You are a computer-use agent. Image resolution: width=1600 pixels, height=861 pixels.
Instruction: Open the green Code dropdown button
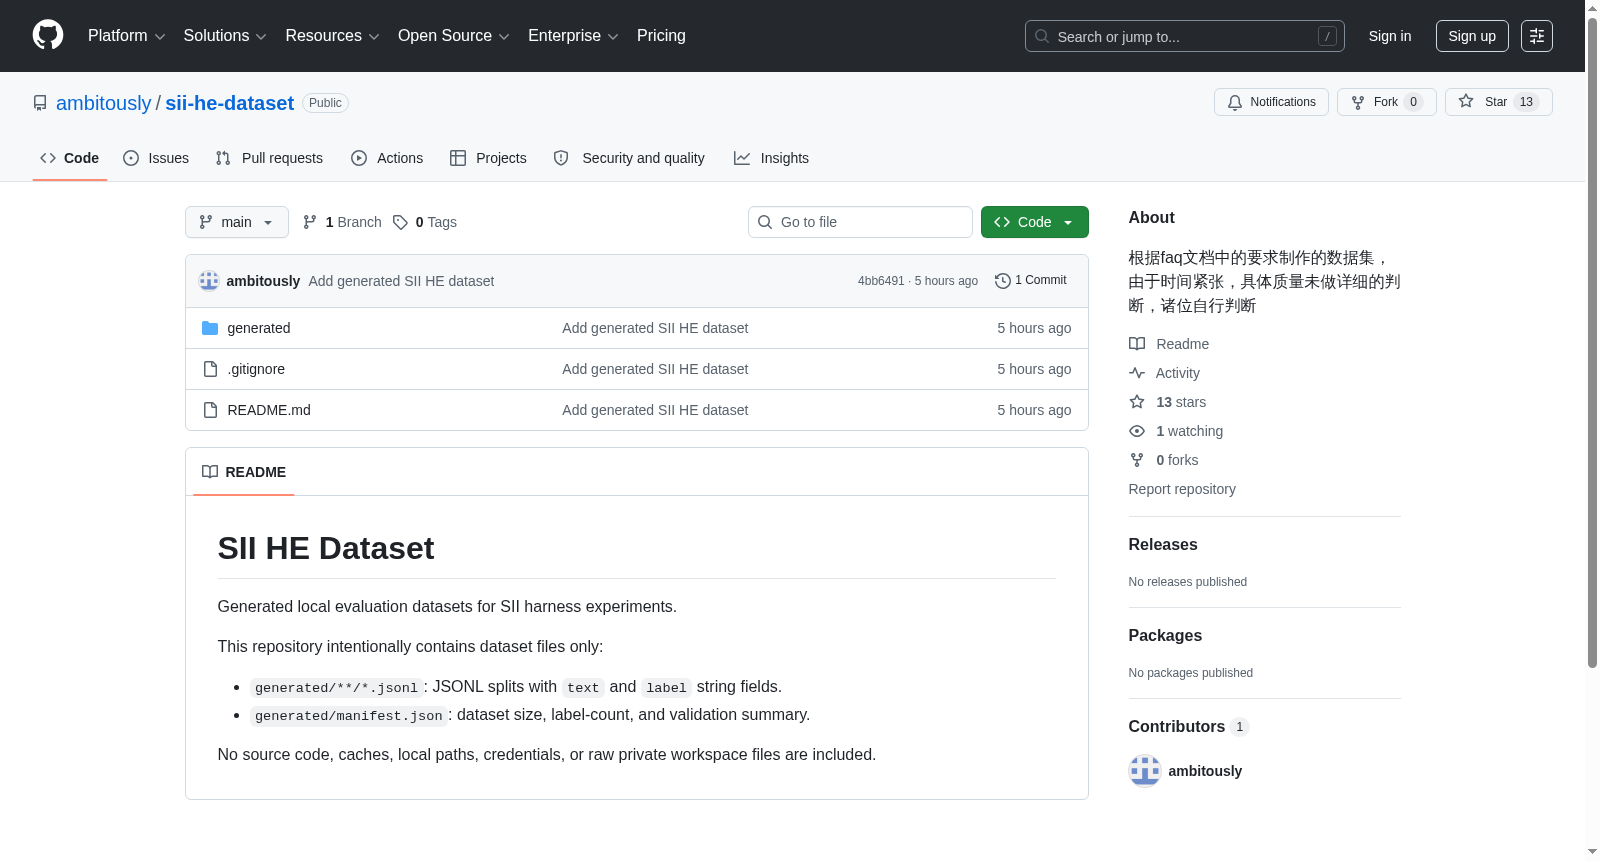tap(1035, 222)
